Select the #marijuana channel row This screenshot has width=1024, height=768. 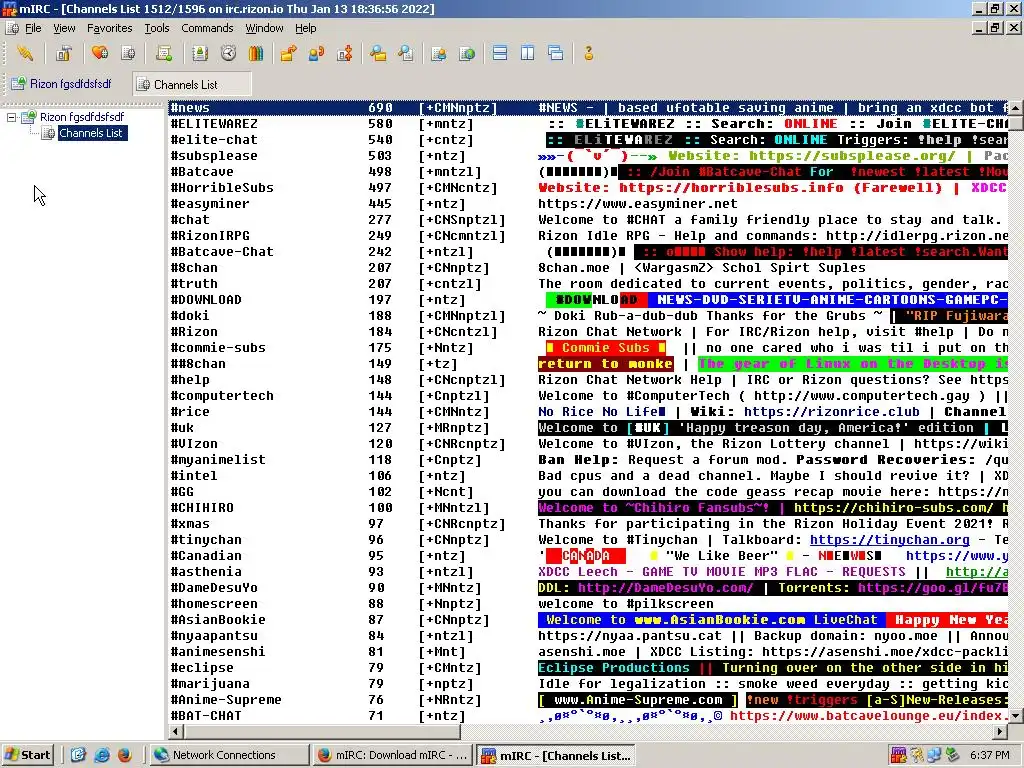pyautogui.click(x=588, y=684)
